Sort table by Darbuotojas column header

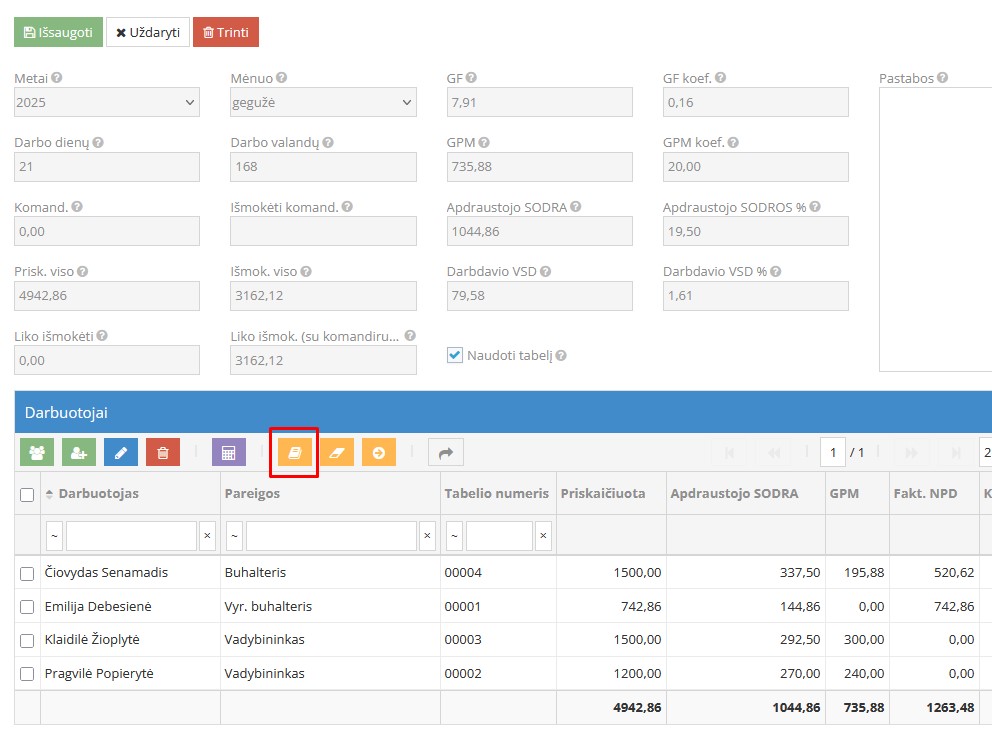tap(98, 493)
